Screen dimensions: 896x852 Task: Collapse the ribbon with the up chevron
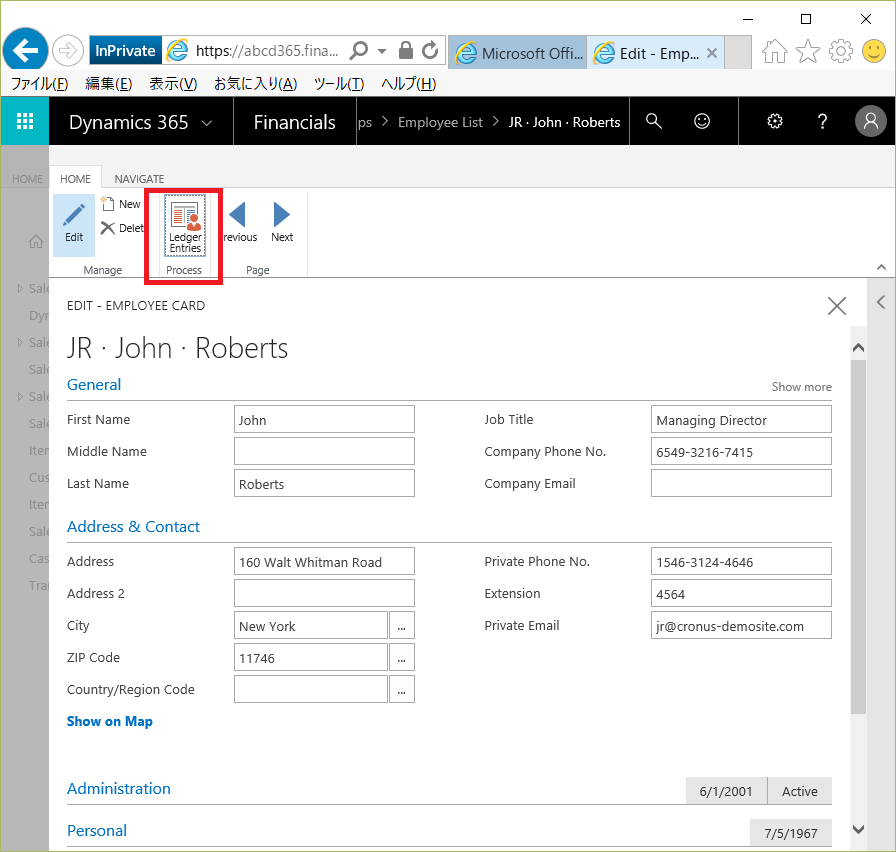click(x=881, y=267)
